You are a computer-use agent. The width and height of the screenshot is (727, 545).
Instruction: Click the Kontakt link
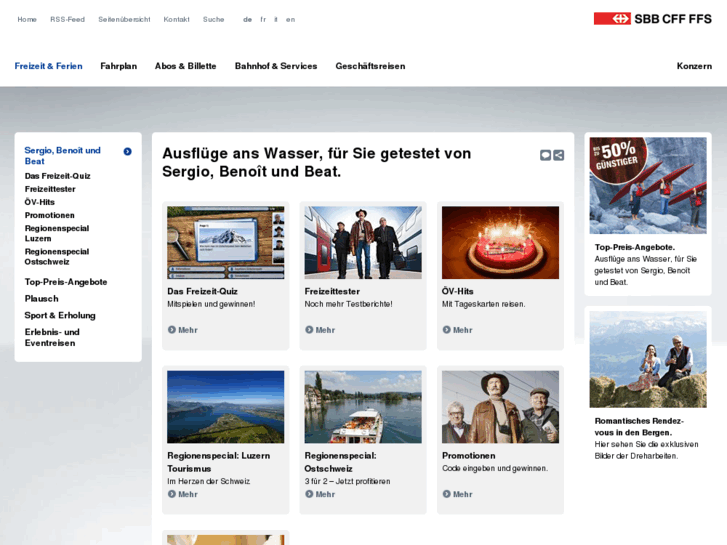click(177, 19)
